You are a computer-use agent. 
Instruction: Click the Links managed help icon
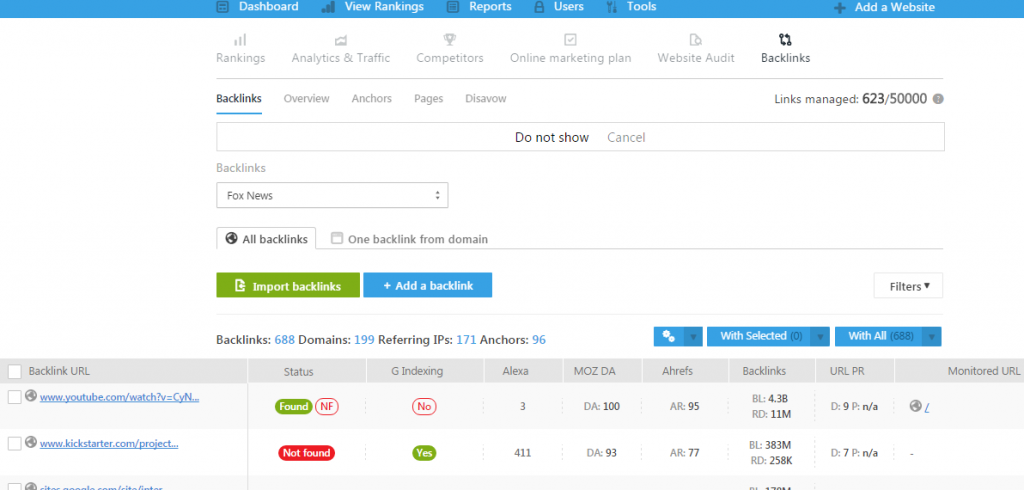click(x=938, y=99)
